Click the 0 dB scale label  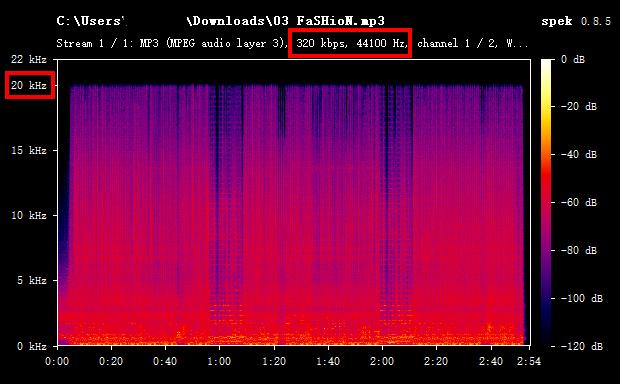coord(573,59)
